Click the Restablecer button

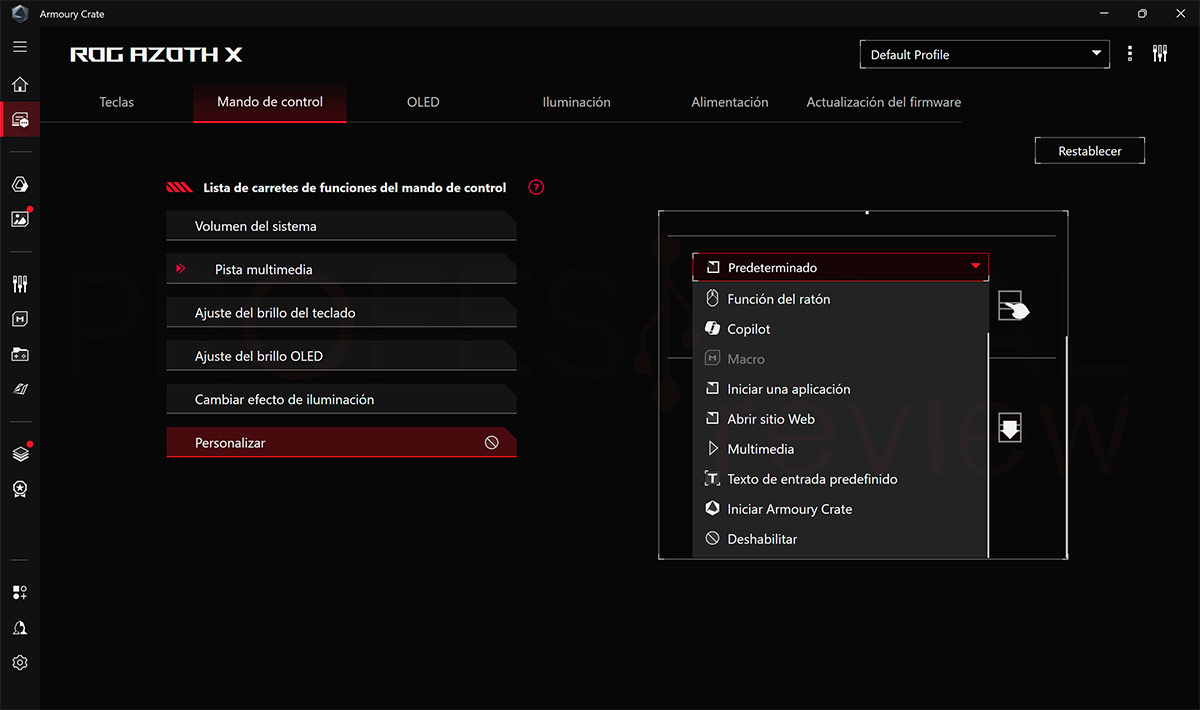click(1090, 151)
